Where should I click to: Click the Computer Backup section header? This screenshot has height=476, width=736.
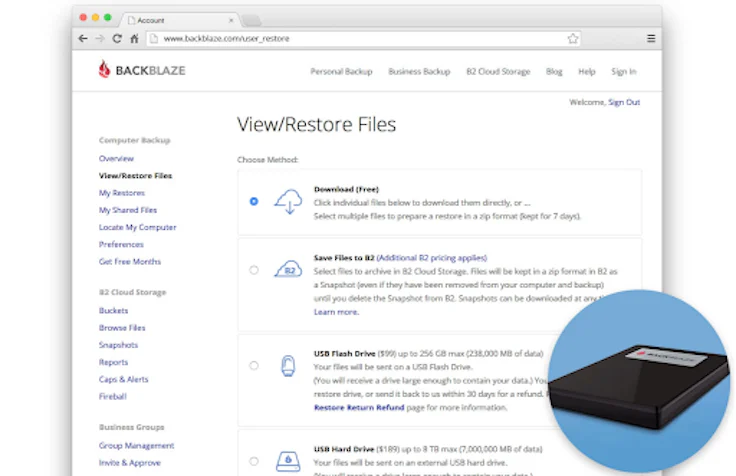[134, 140]
